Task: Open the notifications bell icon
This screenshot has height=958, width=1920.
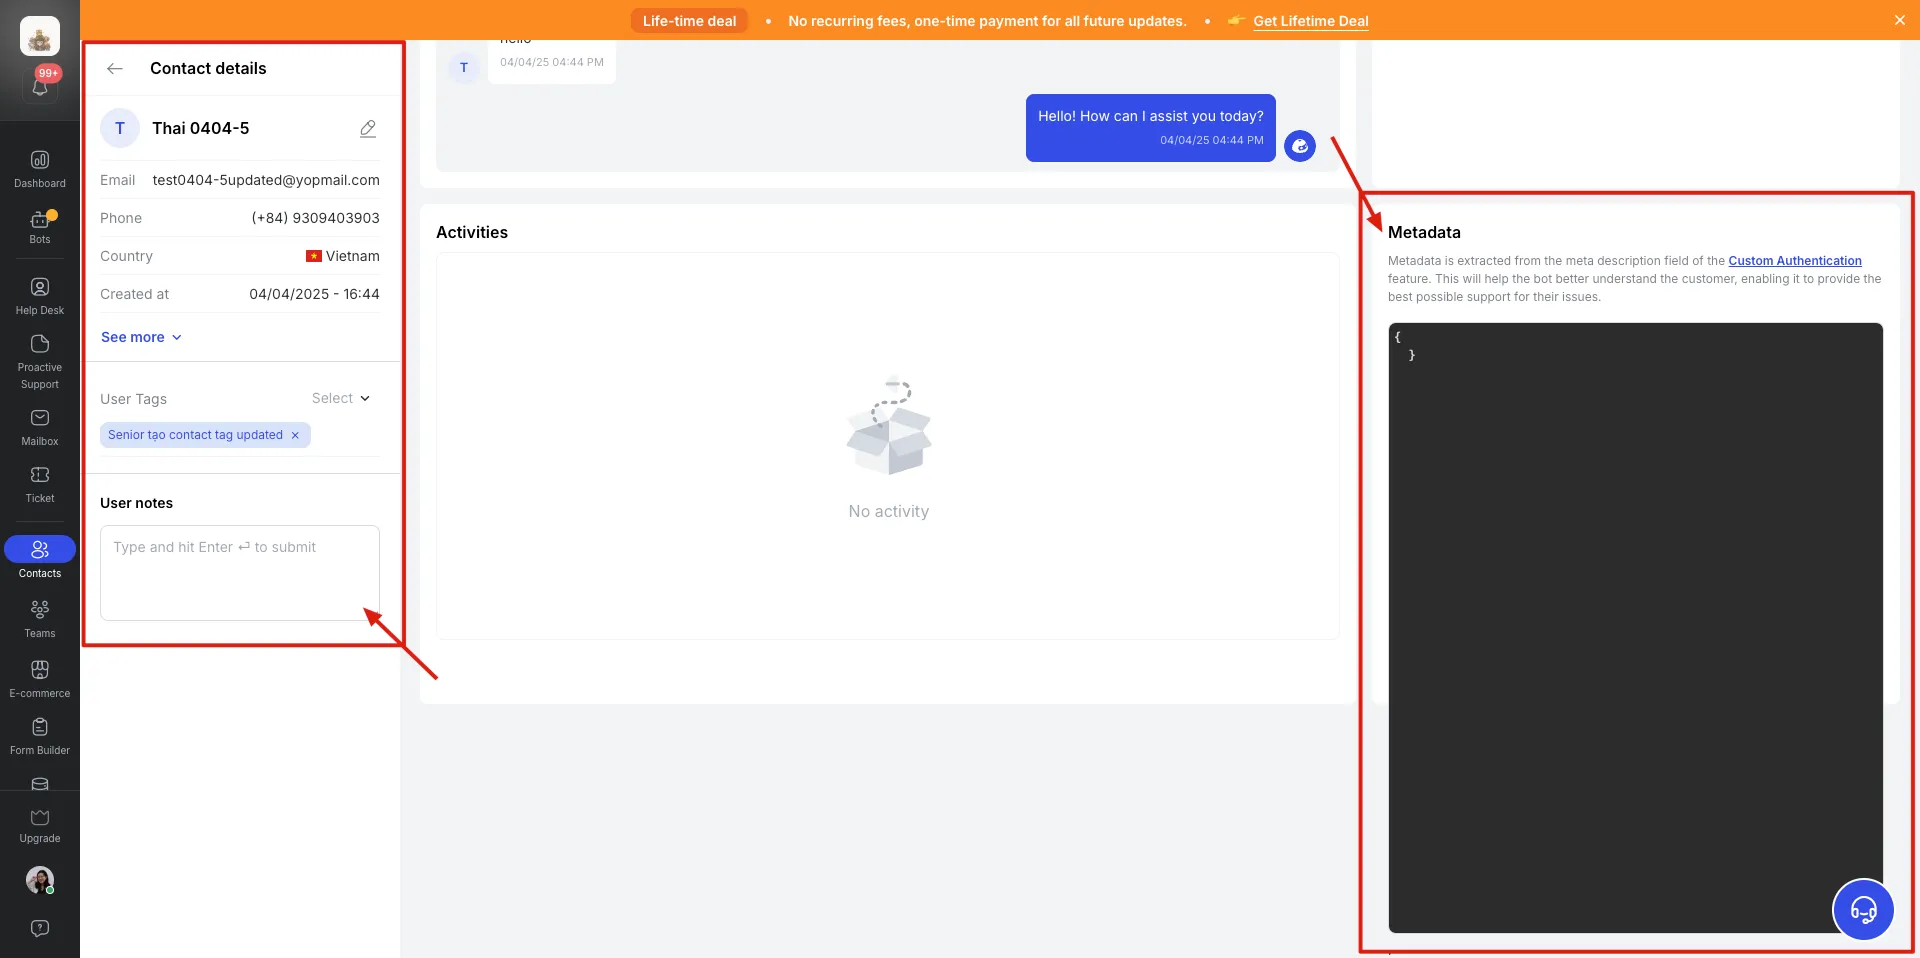Action: pos(40,87)
